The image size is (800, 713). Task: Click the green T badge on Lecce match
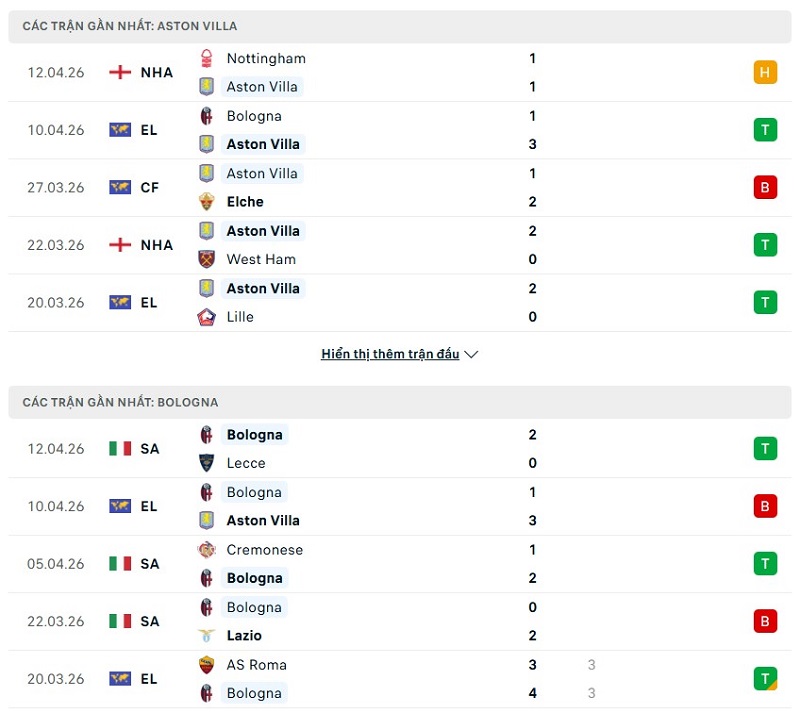point(765,448)
